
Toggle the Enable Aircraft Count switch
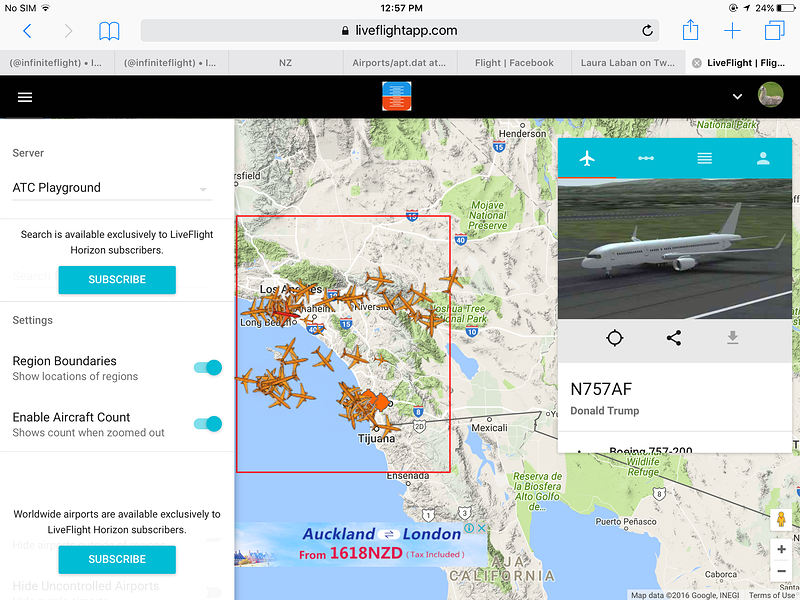click(208, 423)
